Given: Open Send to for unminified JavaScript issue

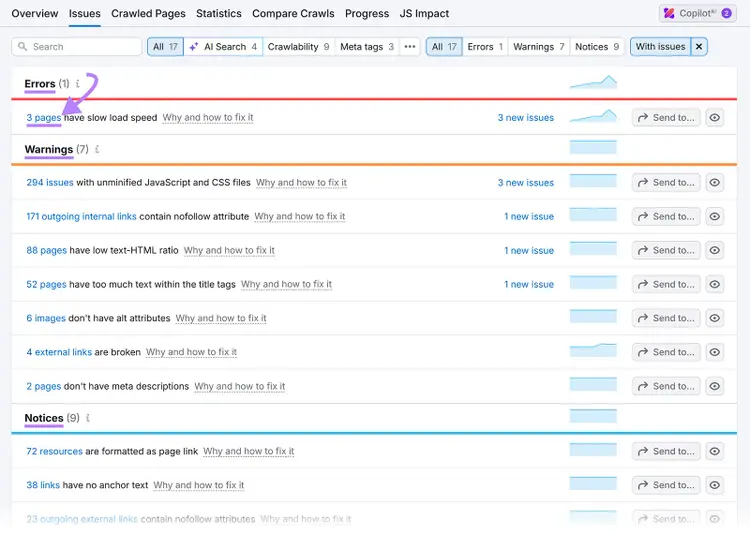Looking at the screenshot, I should 666,182.
